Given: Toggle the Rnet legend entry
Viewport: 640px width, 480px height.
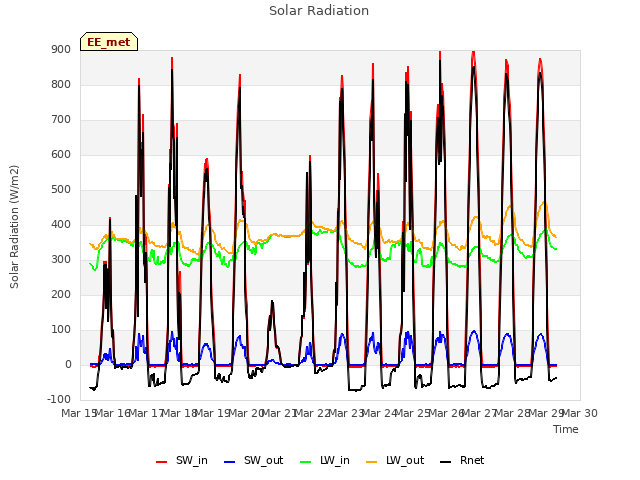Looking at the screenshot, I should [462, 460].
